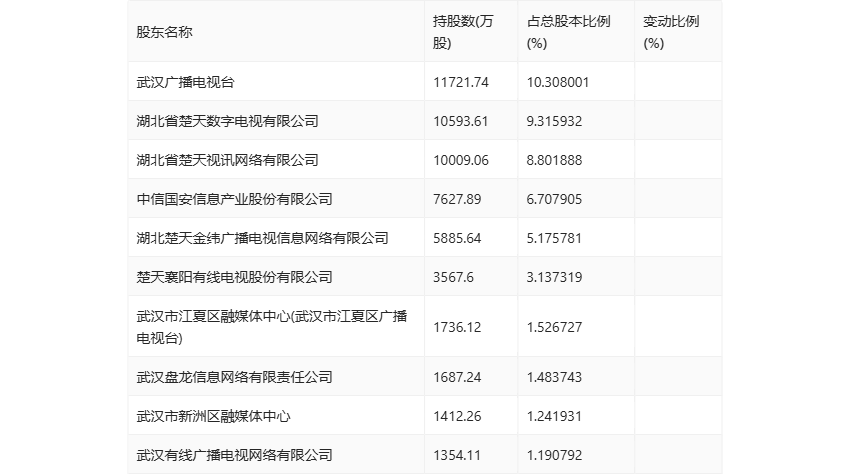Select the value 1354.11

457,455
